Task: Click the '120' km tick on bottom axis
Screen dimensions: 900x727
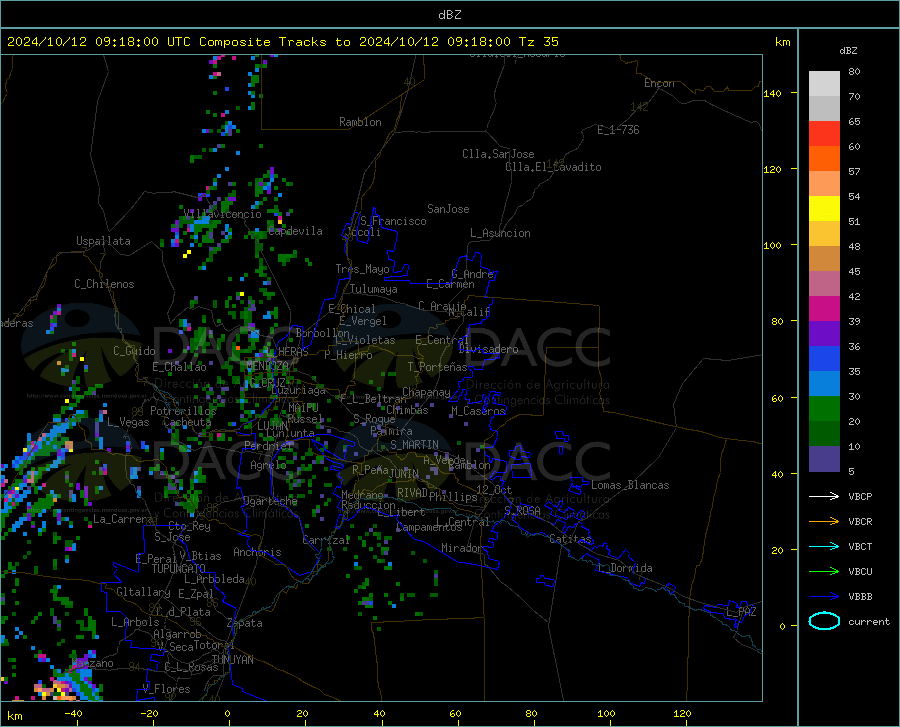Action: tap(682, 714)
